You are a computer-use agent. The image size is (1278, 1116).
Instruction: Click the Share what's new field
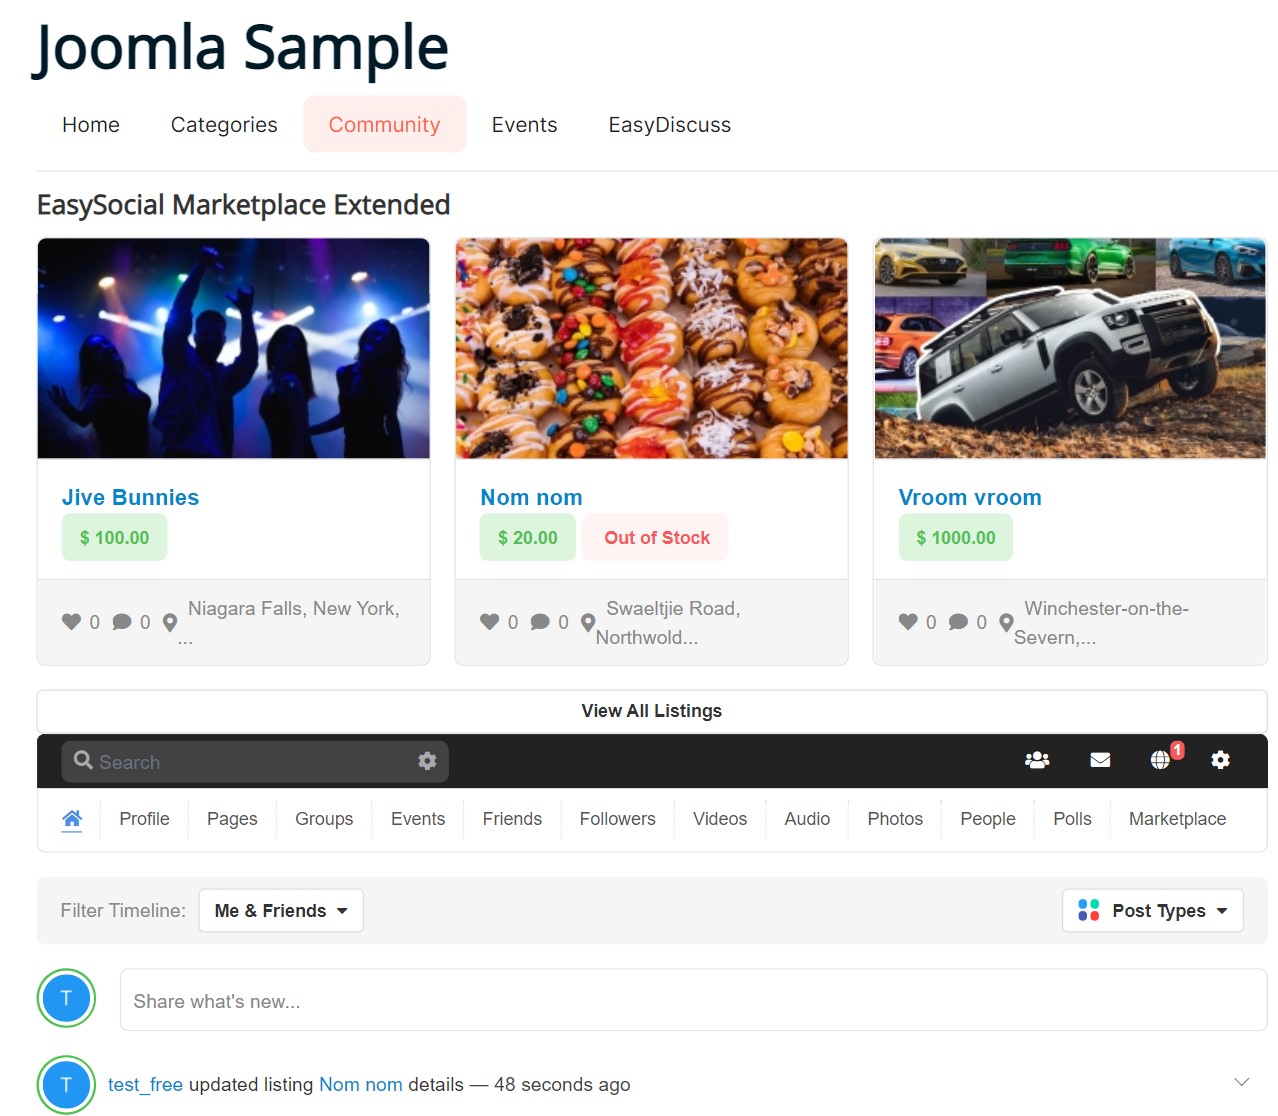click(x=693, y=1001)
